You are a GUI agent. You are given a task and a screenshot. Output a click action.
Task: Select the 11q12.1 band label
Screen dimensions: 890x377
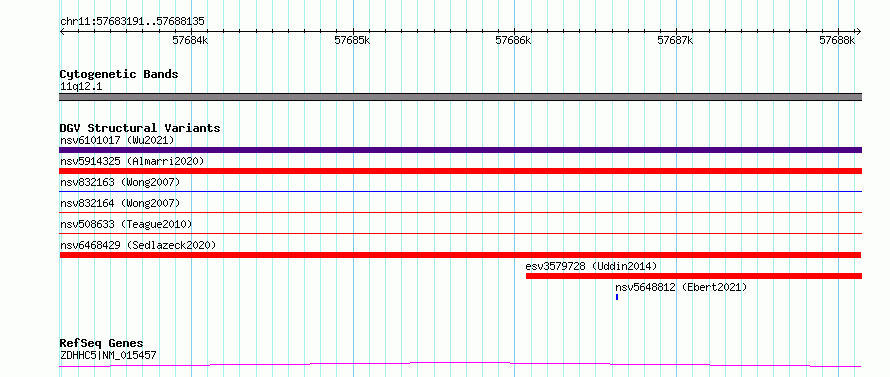point(81,87)
